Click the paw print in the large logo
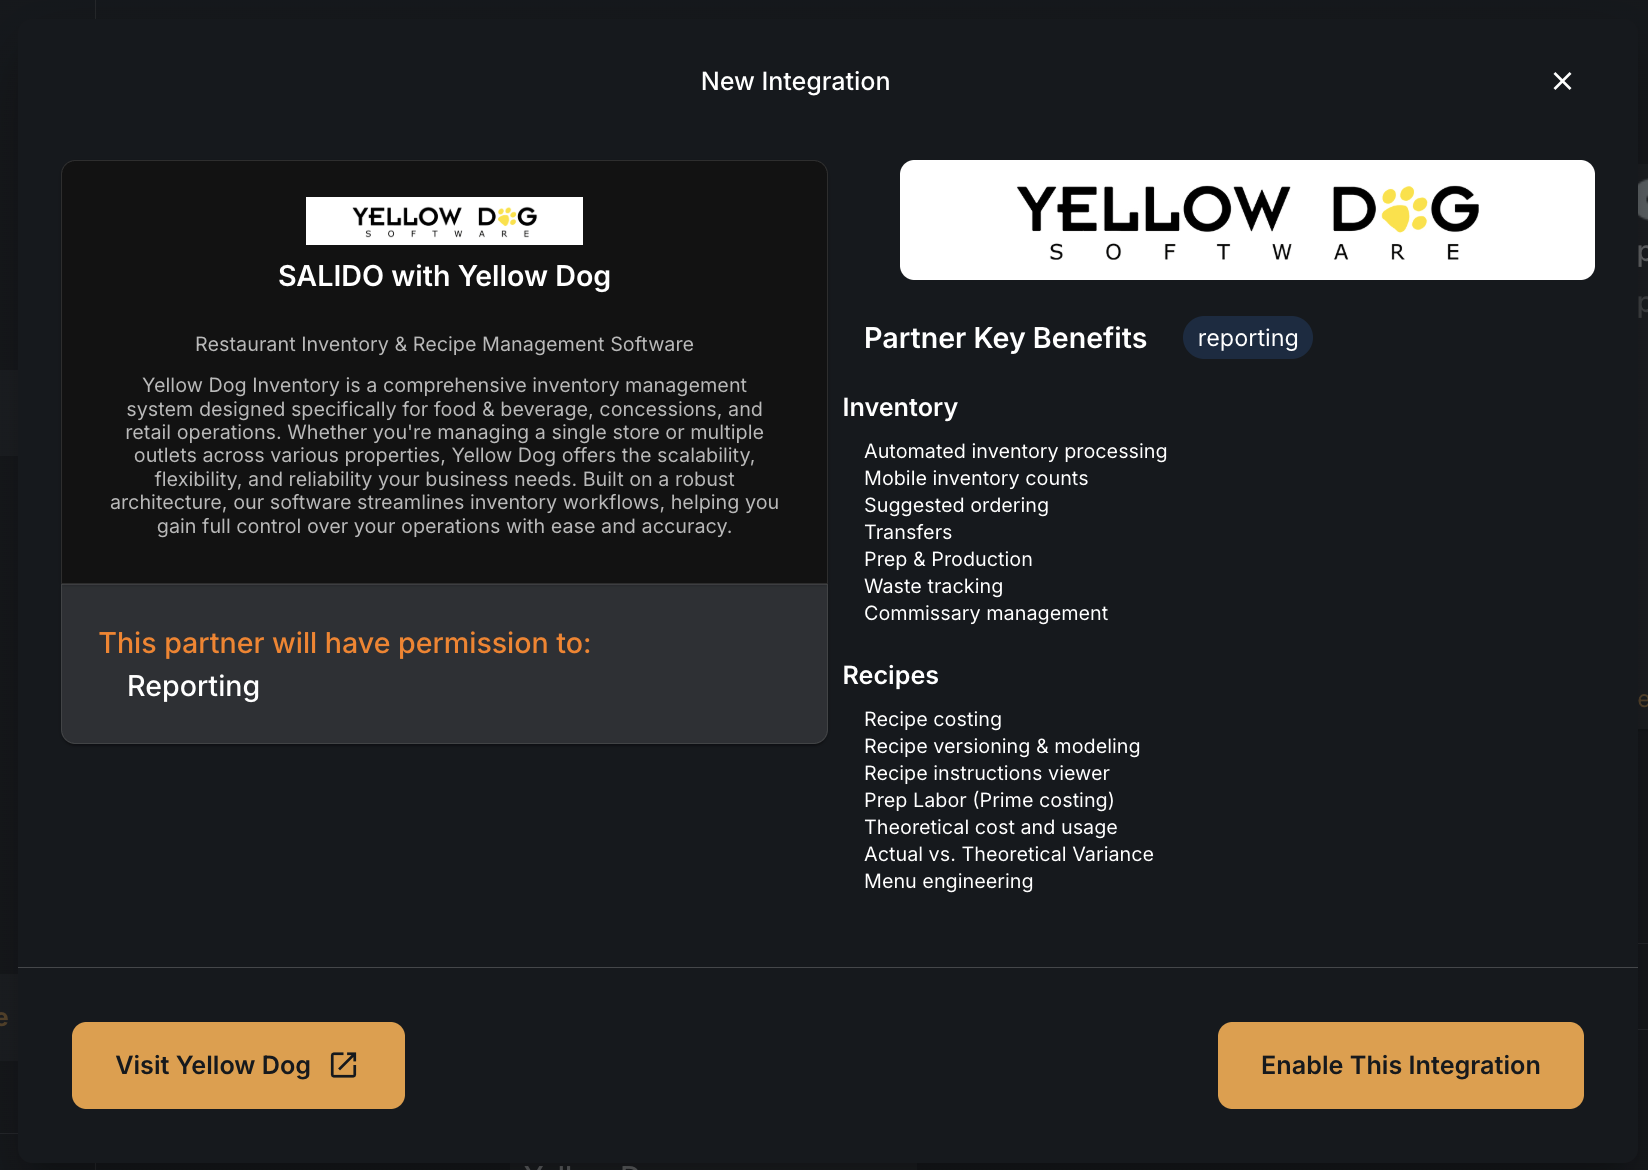The height and width of the screenshot is (1170, 1648). coord(1404,209)
